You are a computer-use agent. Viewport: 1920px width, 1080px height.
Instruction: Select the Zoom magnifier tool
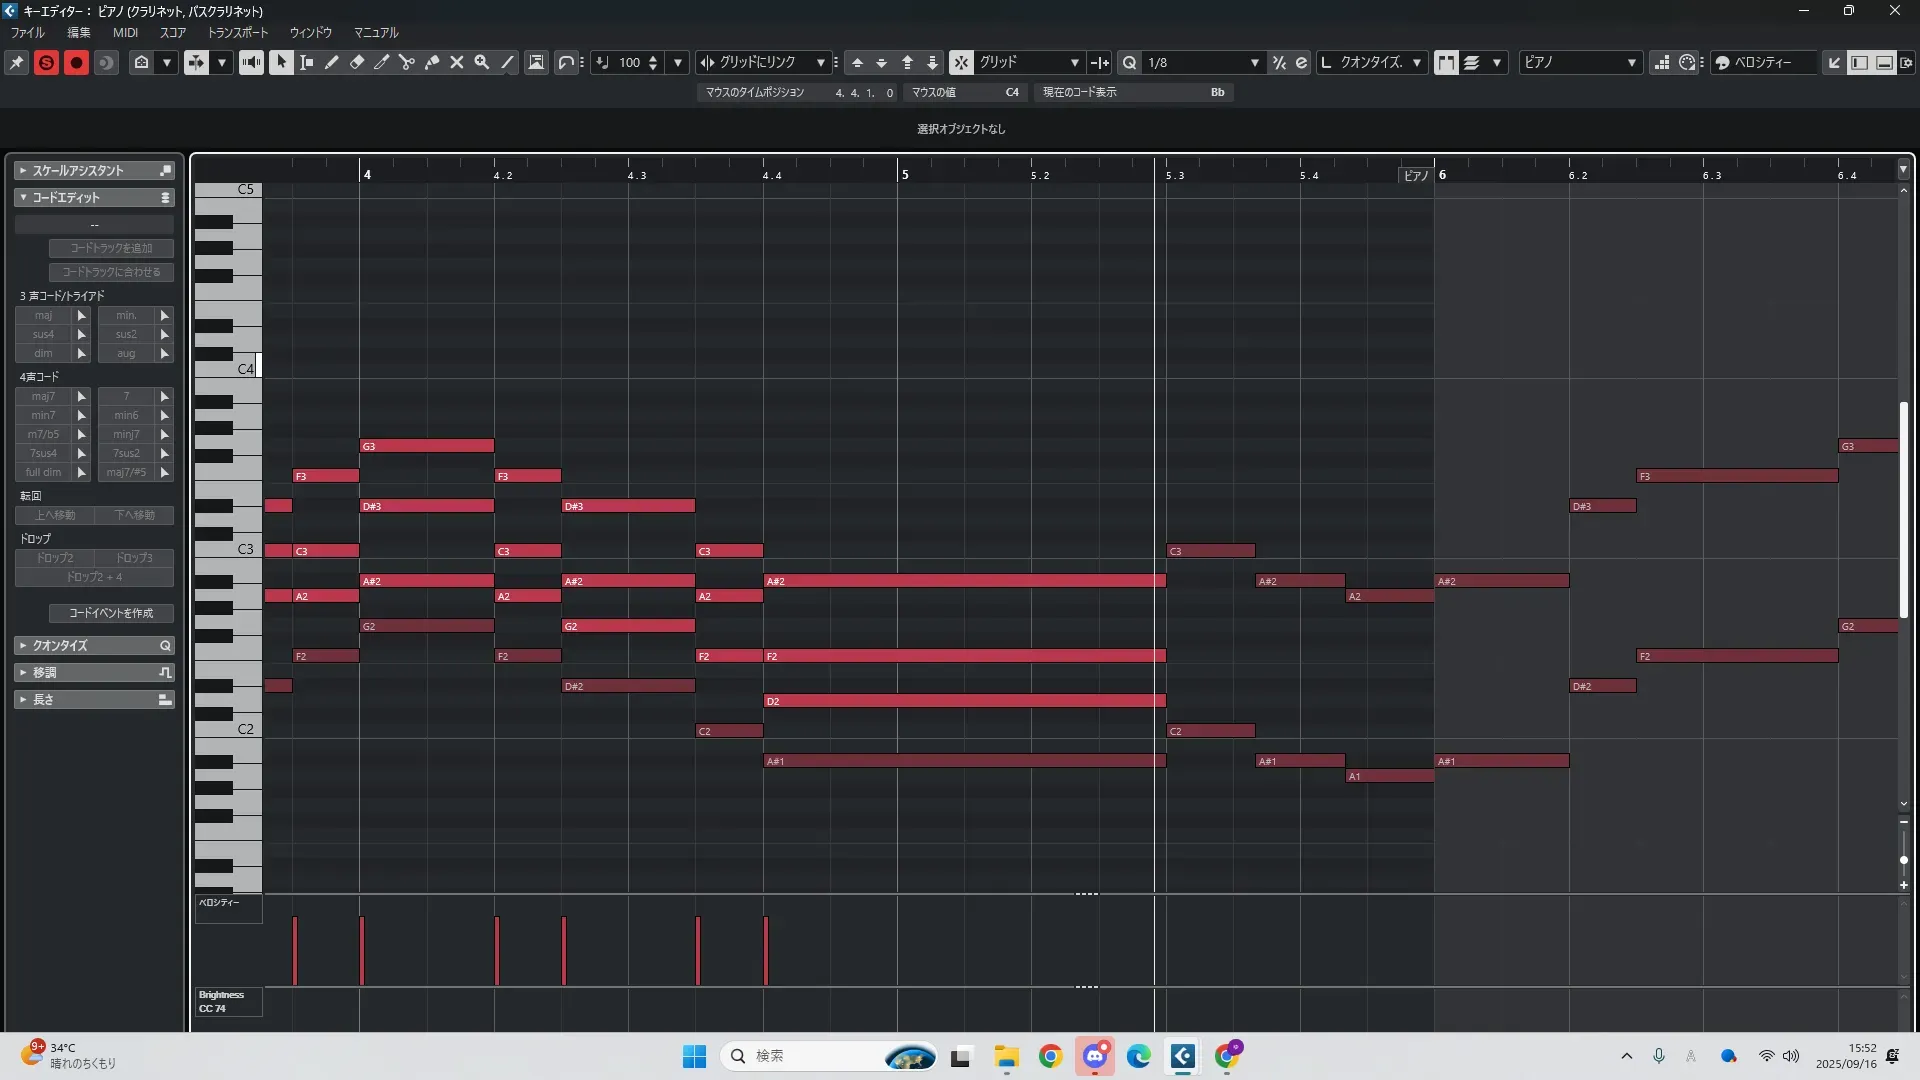[482, 62]
